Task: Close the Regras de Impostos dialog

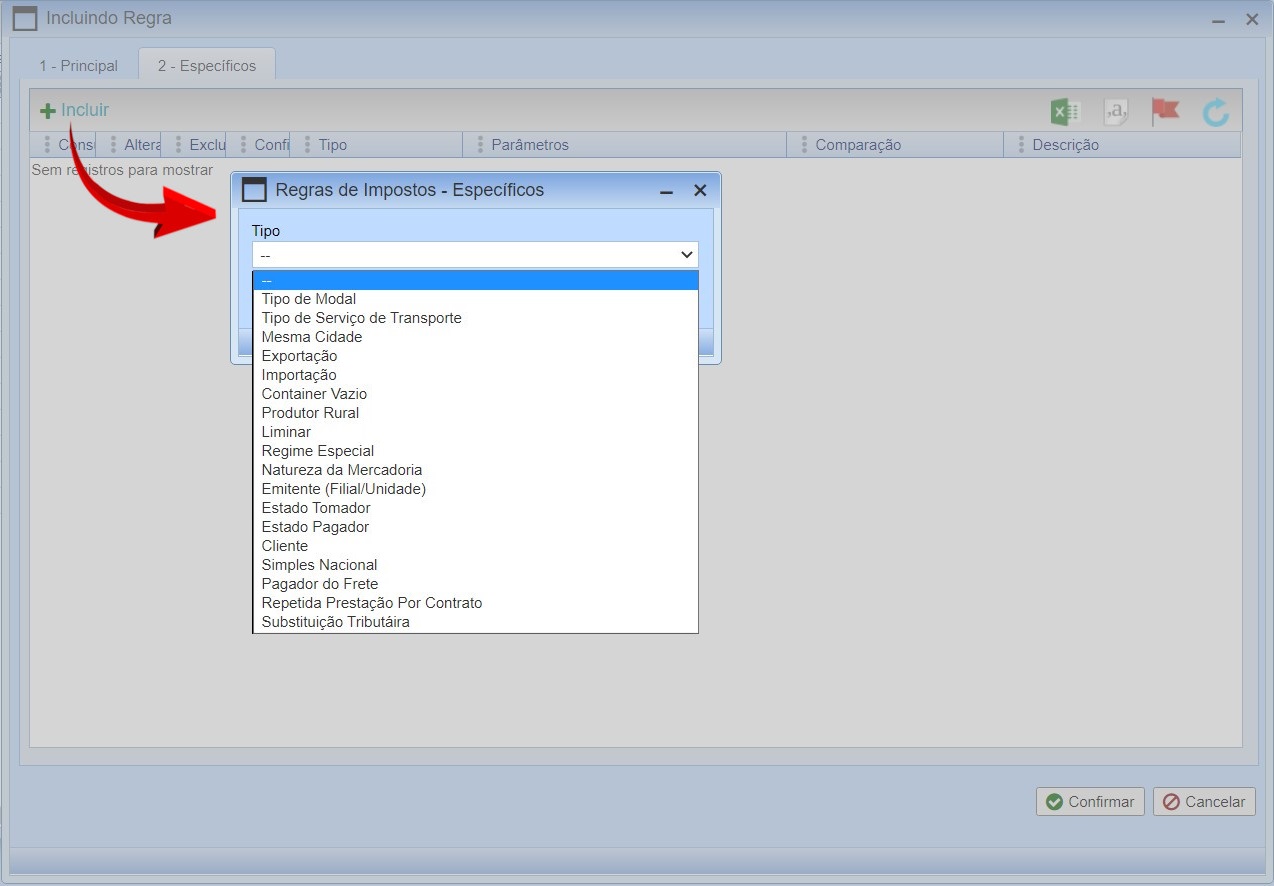Action: click(700, 190)
